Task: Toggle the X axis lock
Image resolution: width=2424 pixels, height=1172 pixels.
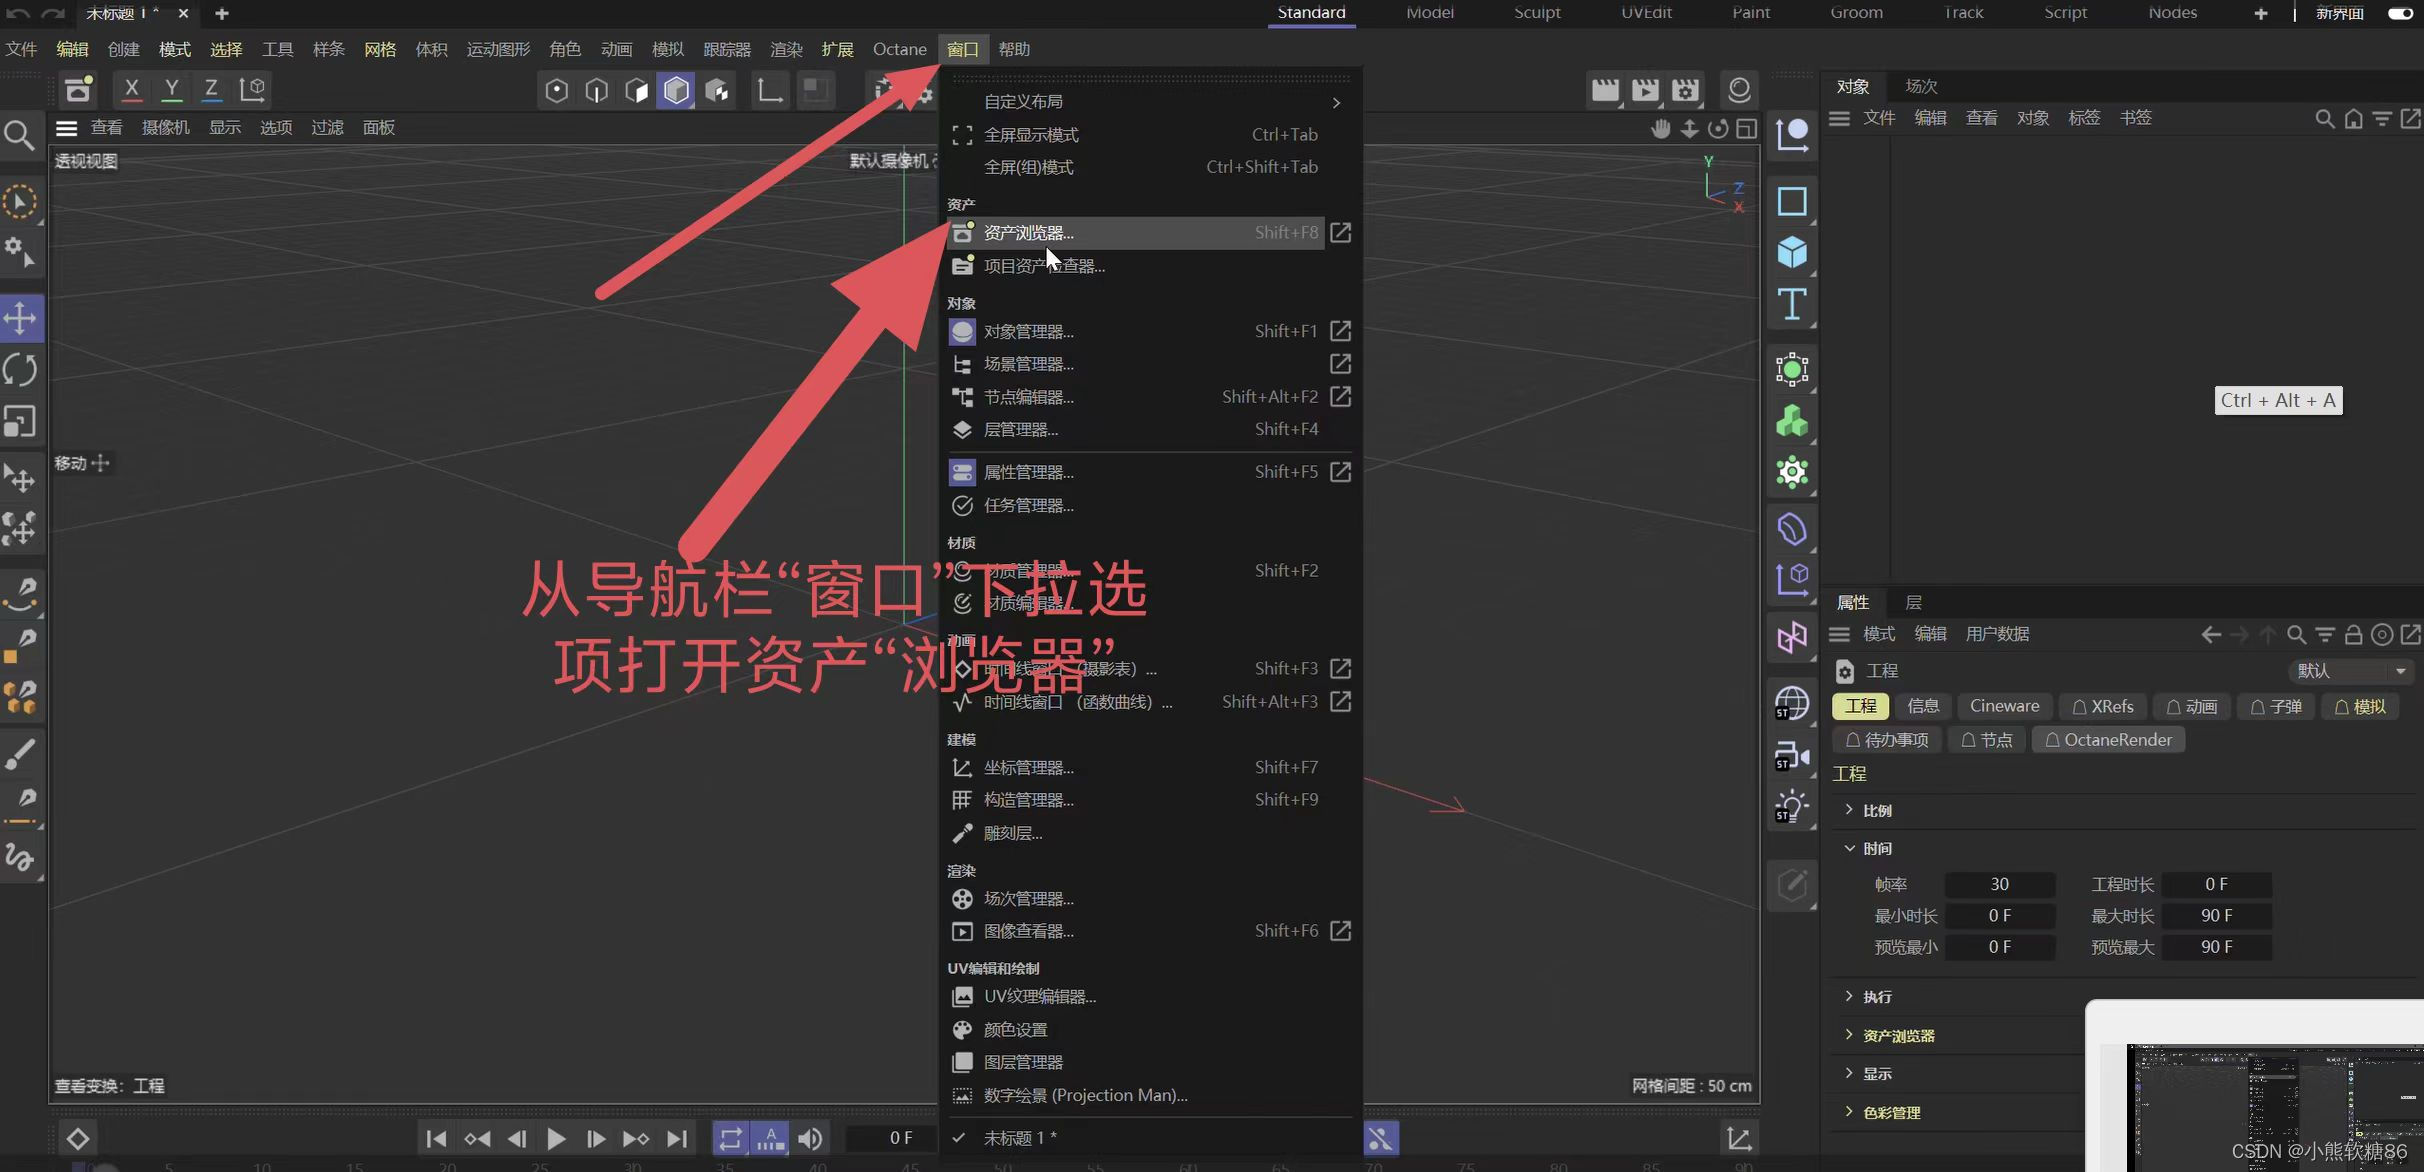Action: point(131,89)
